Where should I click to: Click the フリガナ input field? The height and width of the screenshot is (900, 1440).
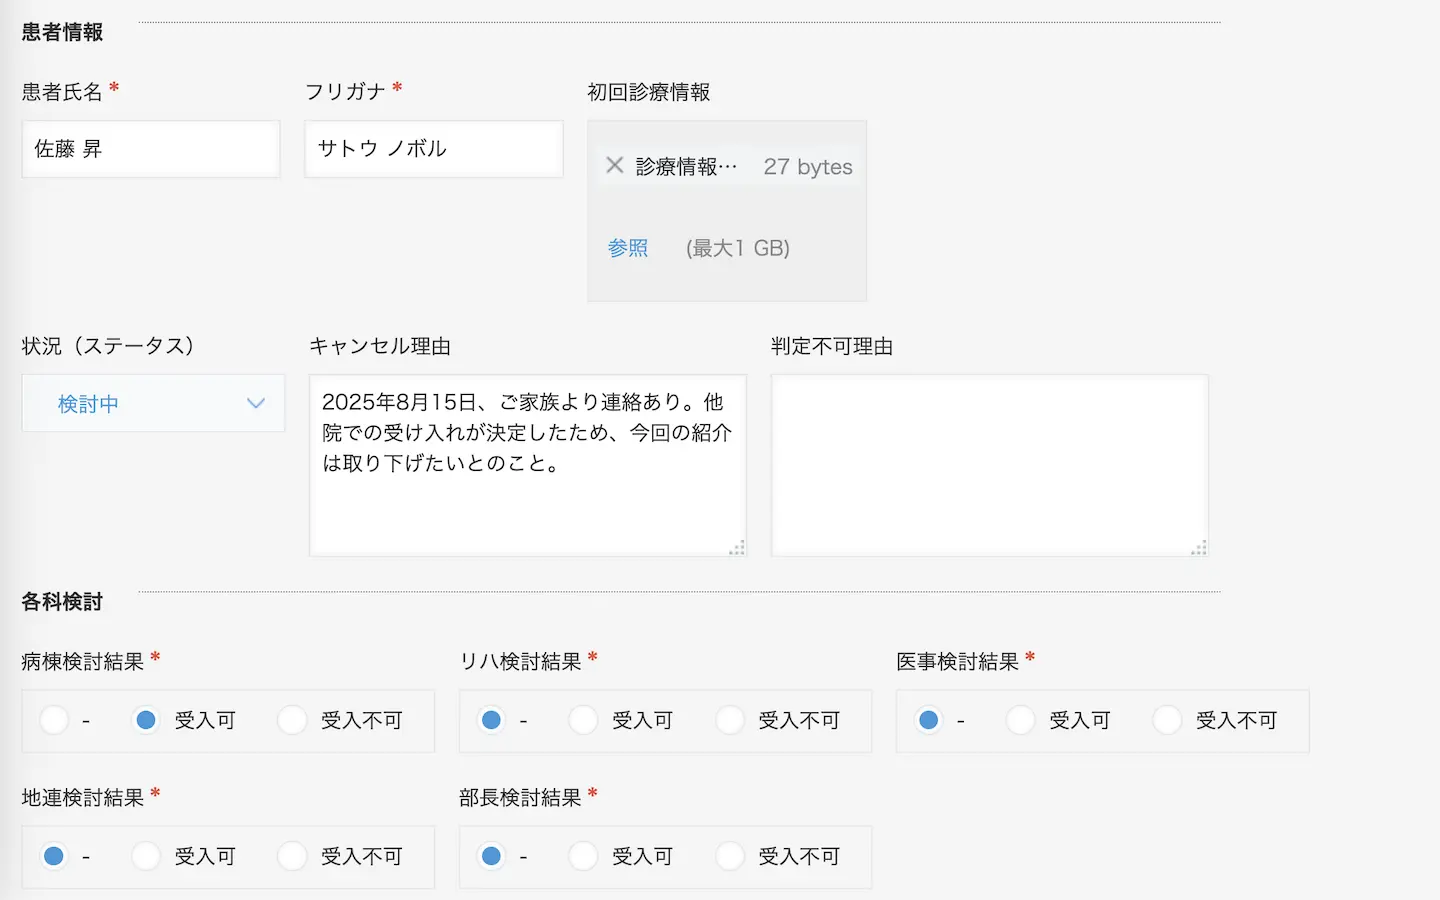pos(433,149)
